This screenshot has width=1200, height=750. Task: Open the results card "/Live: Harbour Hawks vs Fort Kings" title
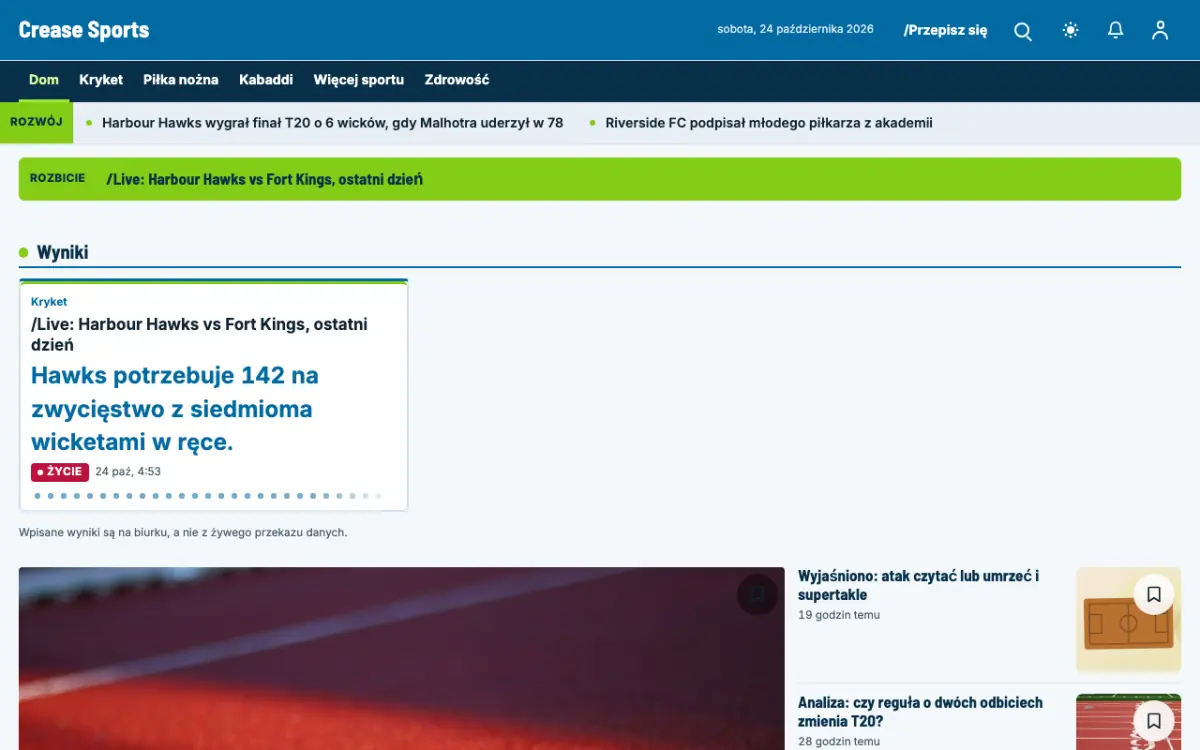[x=199, y=334]
